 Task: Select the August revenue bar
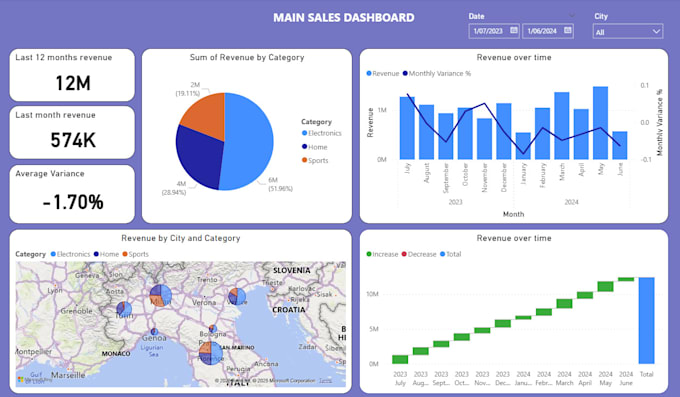pos(427,132)
